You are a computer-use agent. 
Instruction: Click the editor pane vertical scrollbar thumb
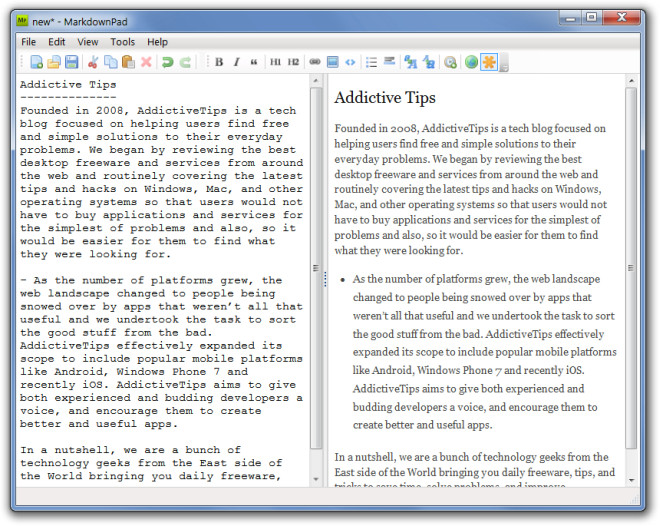(x=316, y=268)
